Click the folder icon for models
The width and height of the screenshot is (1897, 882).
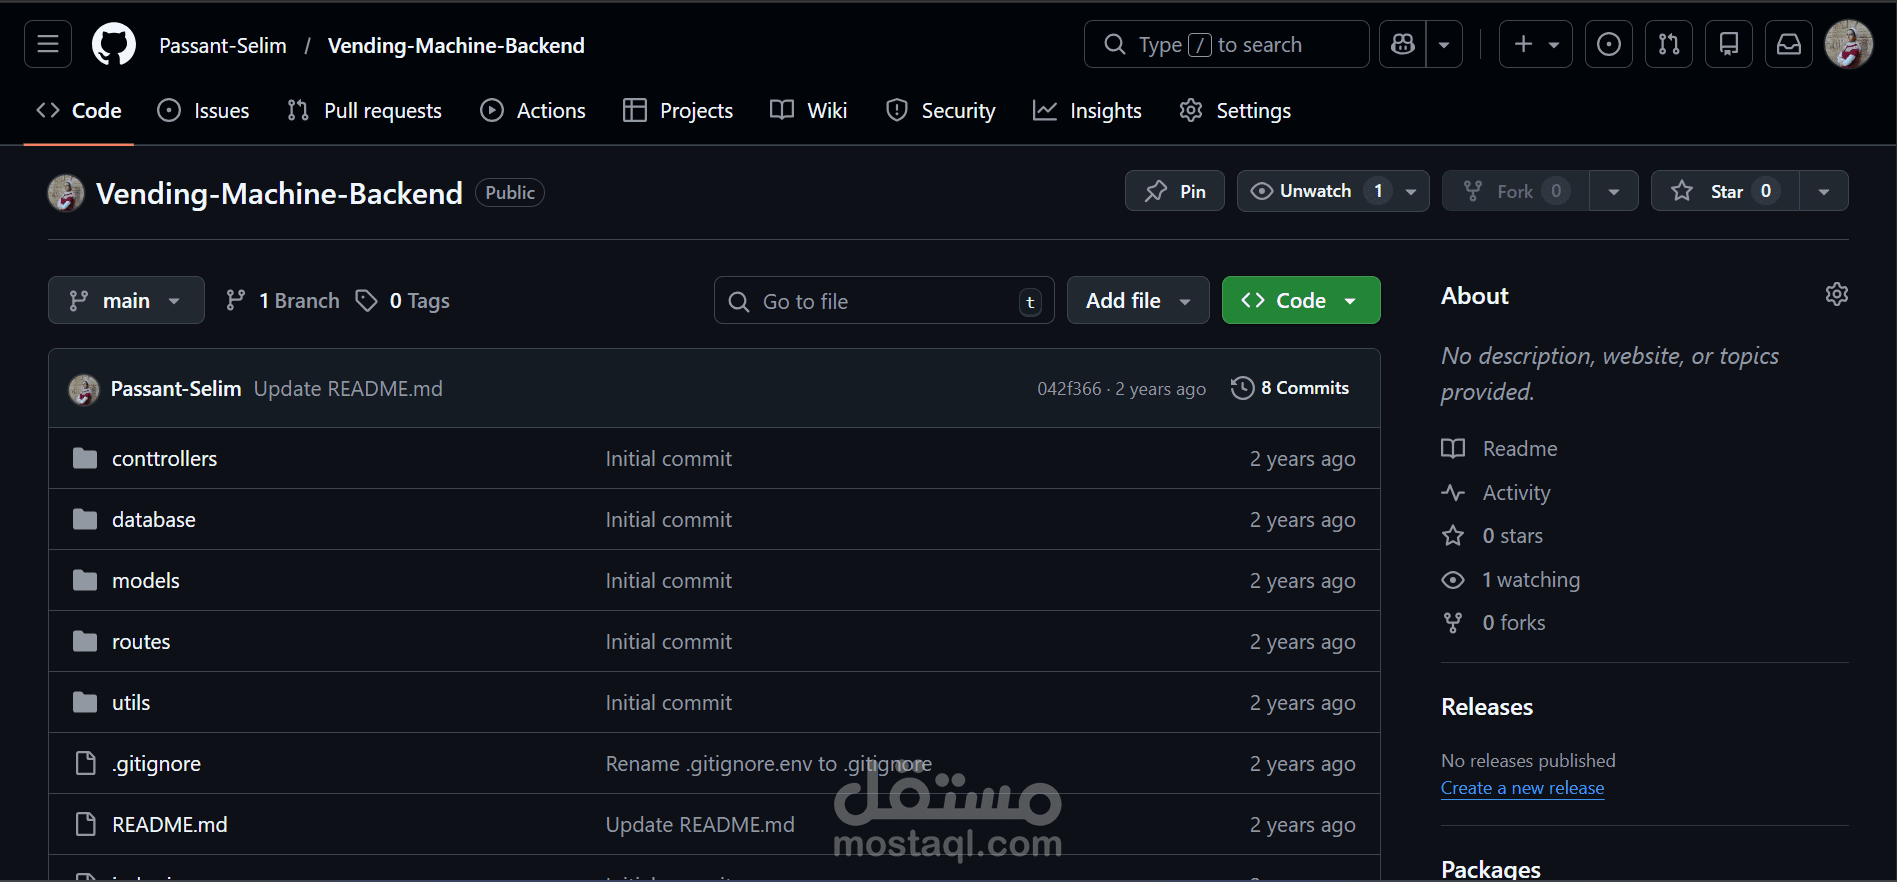[85, 580]
